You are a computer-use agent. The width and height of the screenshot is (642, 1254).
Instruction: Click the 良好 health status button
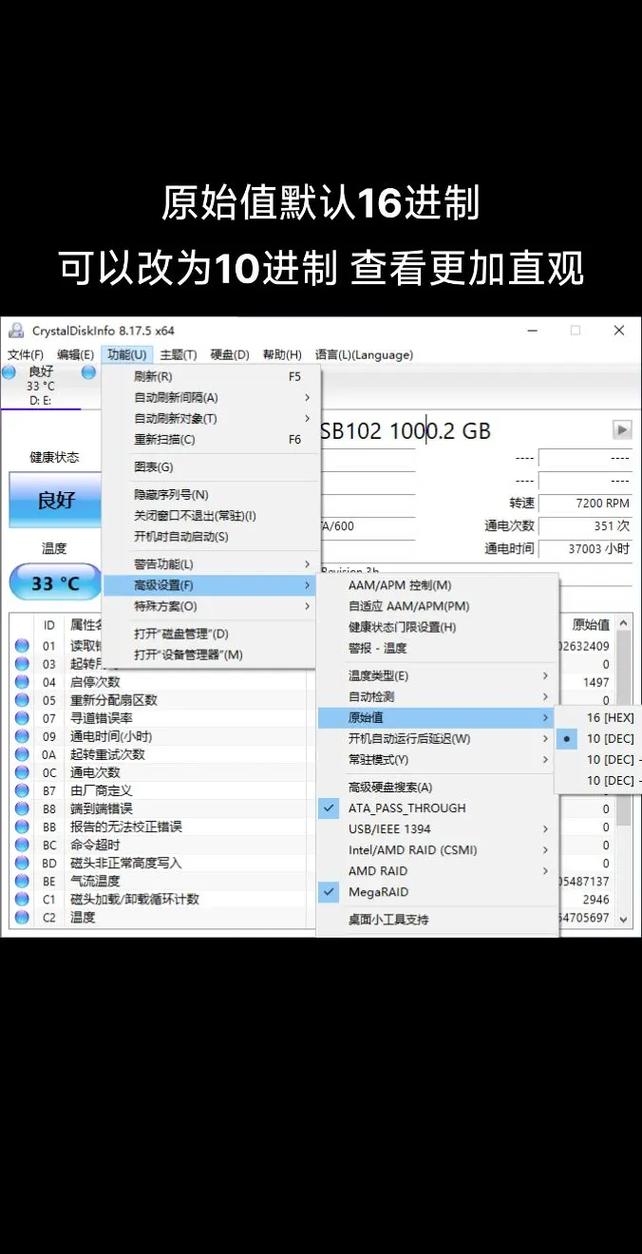tap(55, 500)
